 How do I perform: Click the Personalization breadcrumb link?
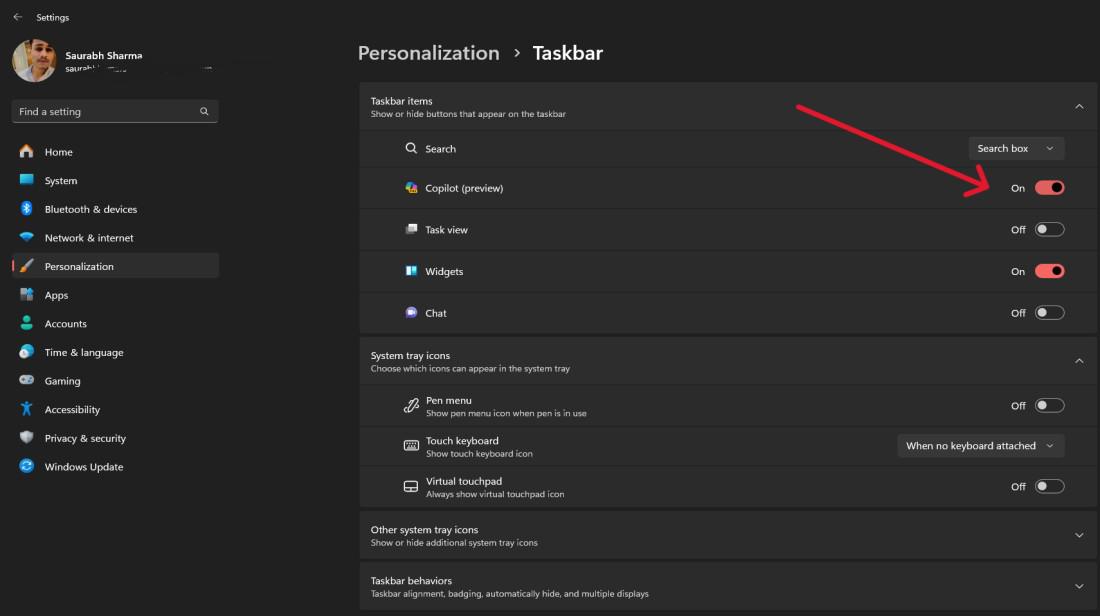428,53
